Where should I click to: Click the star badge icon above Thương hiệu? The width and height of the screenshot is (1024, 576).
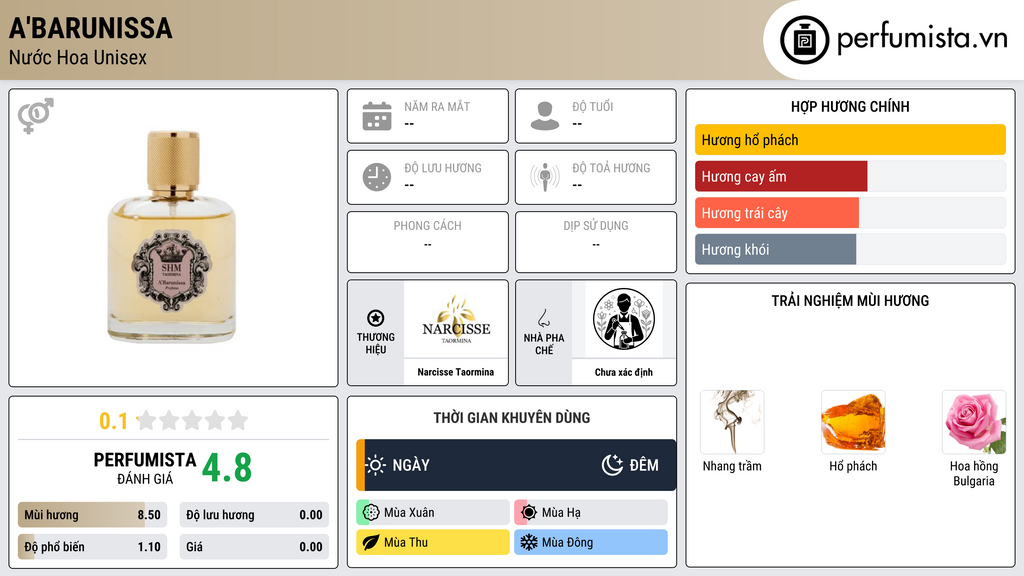(x=376, y=318)
